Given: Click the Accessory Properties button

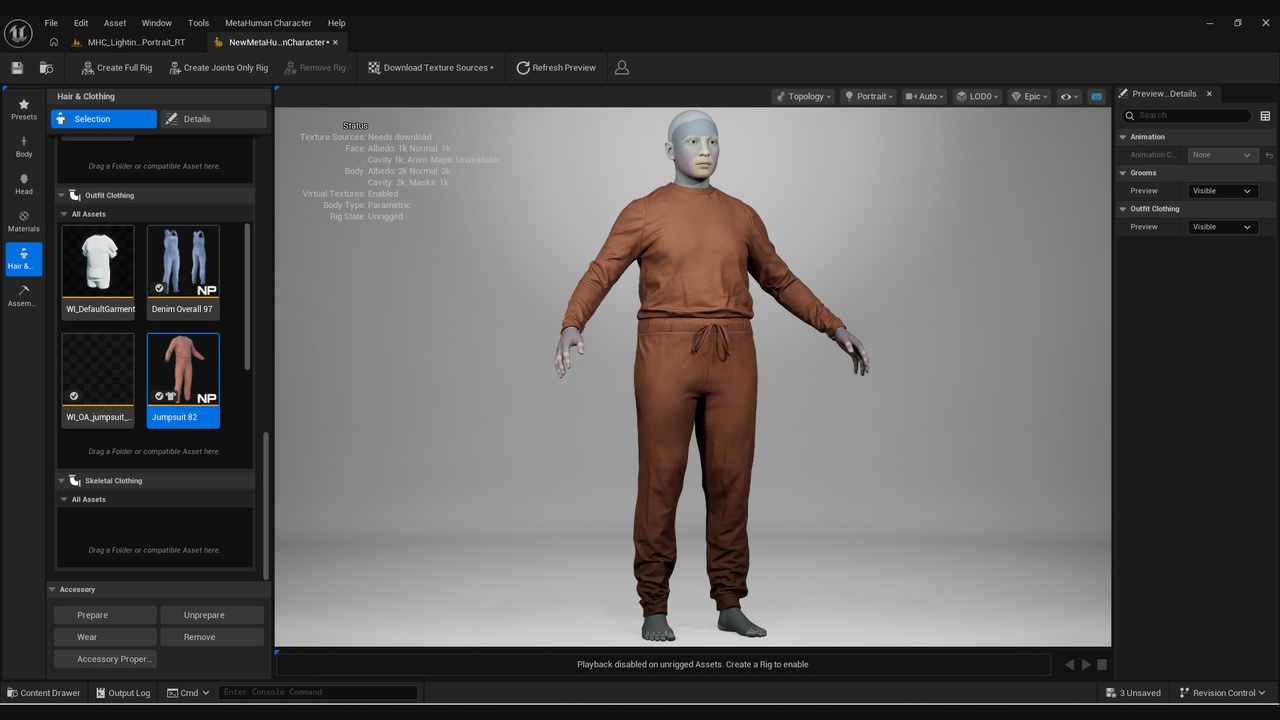Looking at the screenshot, I should [105, 659].
